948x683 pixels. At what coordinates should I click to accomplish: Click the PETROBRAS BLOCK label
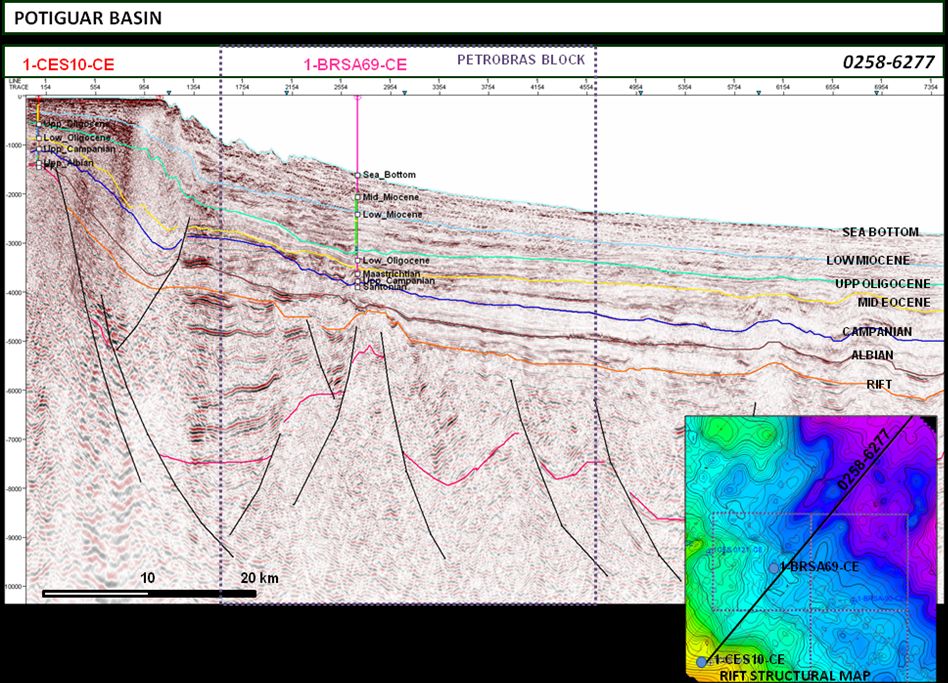(521, 60)
